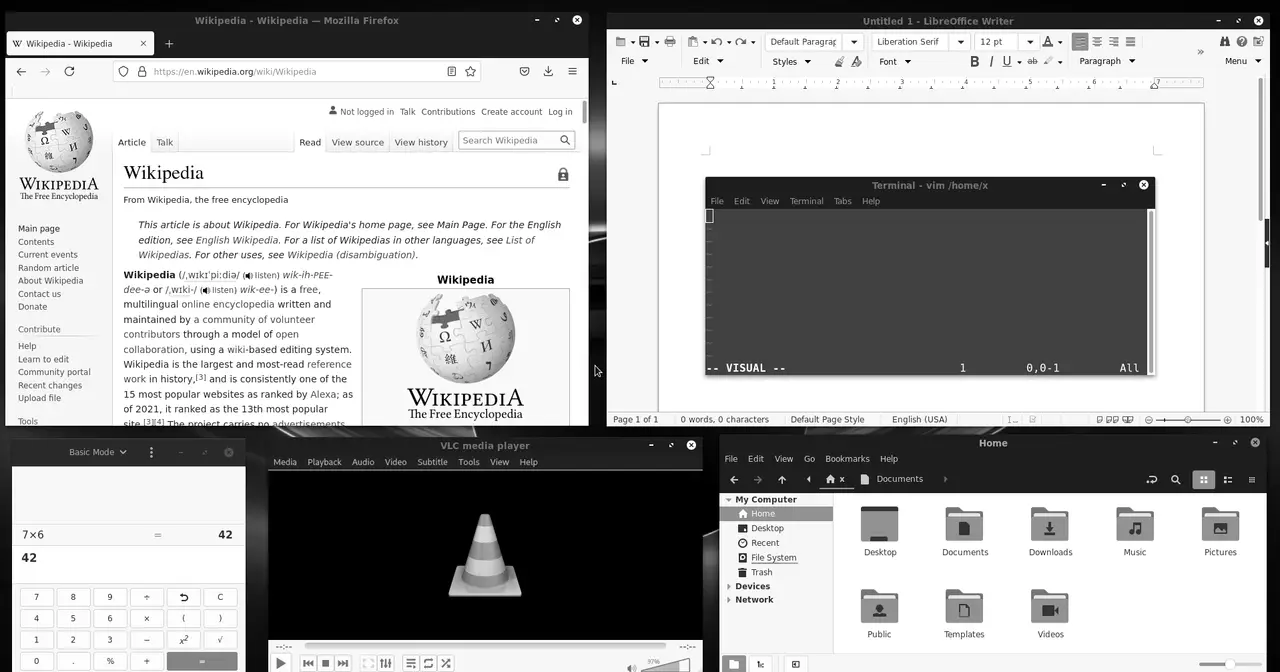Open the Firefox downloads arrow icon
The image size is (1280, 672).
548,72
